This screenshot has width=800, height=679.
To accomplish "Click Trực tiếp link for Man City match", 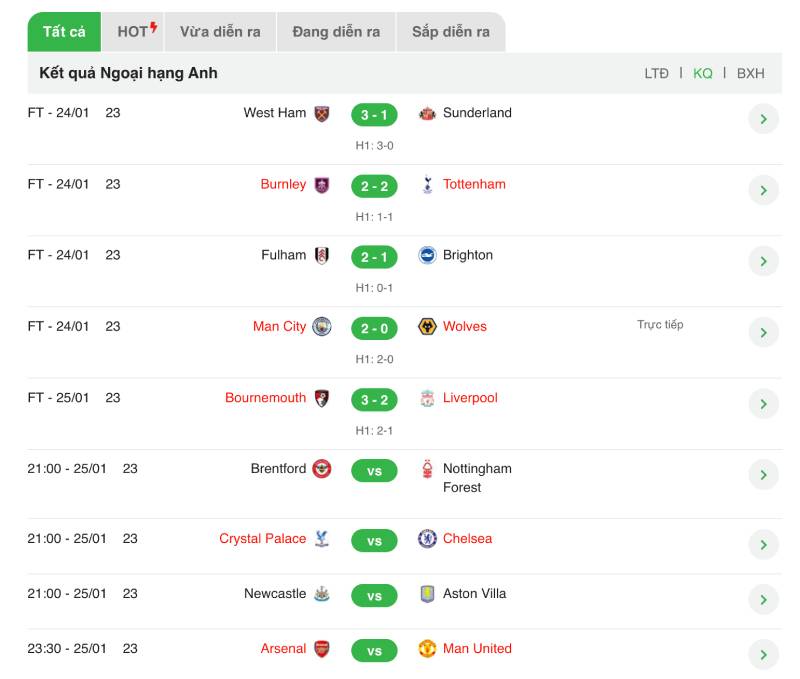I will [x=660, y=325].
